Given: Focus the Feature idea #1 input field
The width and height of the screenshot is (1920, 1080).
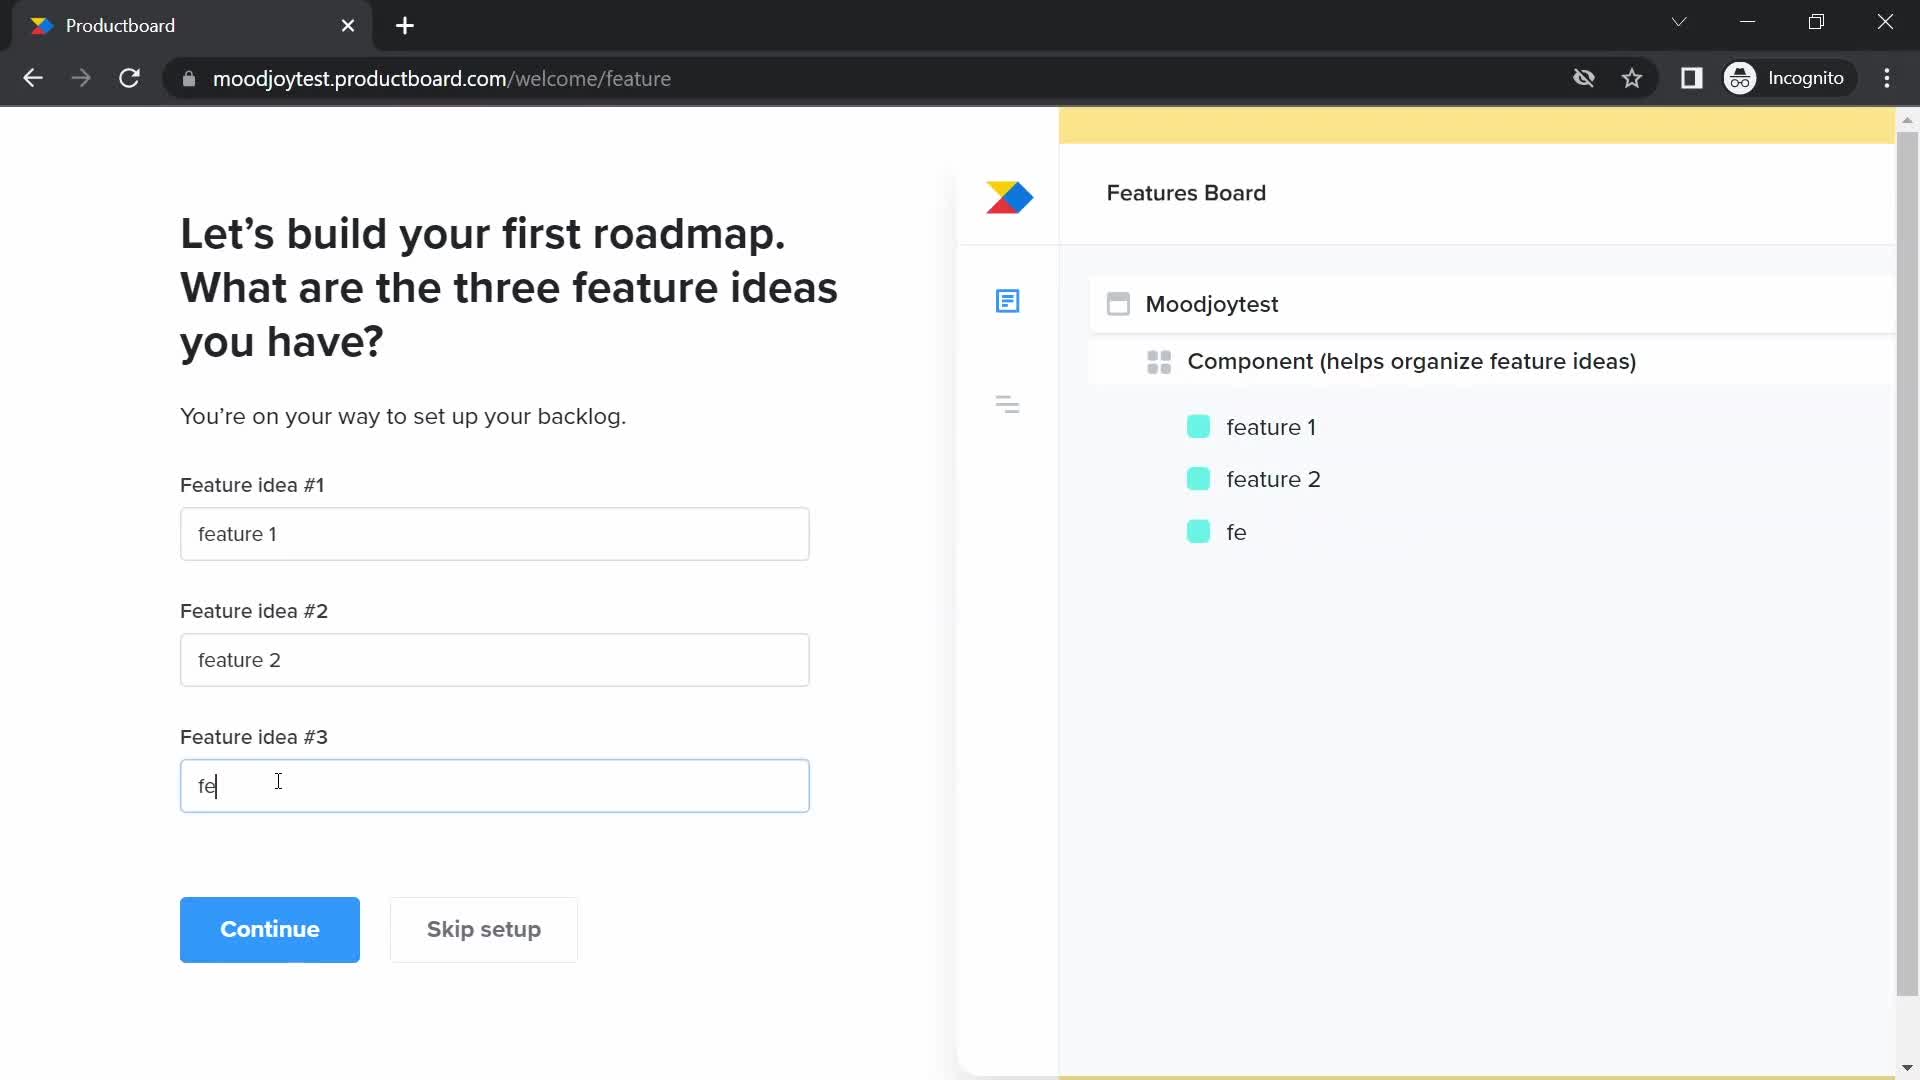Looking at the screenshot, I should [495, 534].
